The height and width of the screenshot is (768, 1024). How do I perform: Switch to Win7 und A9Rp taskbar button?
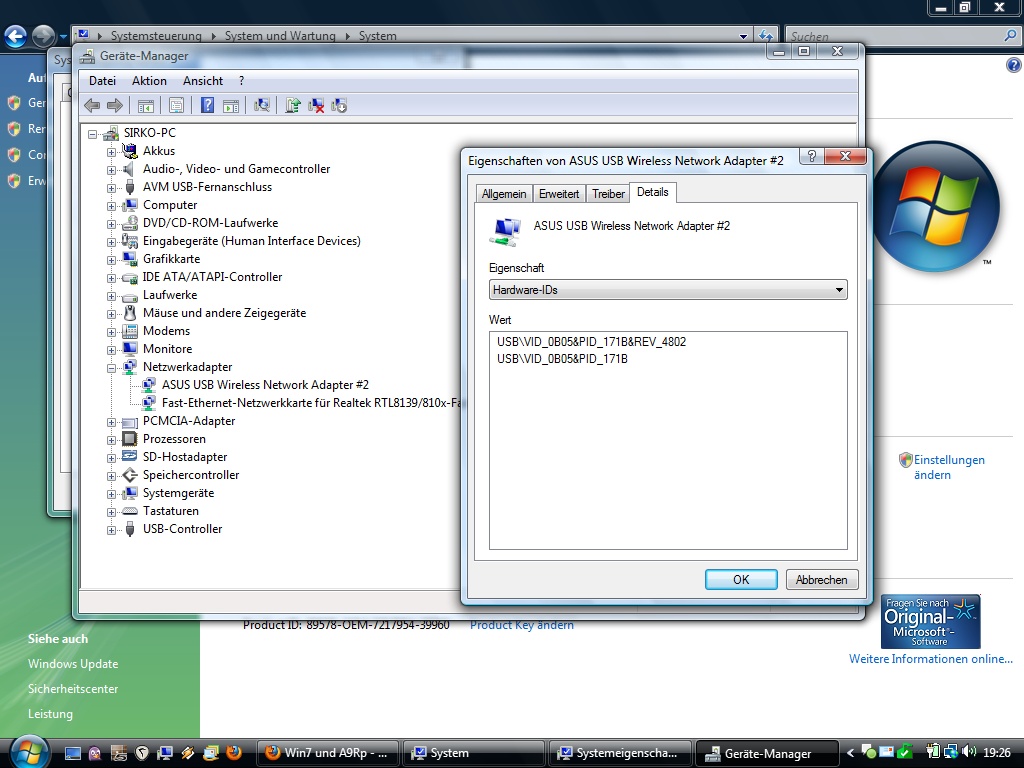click(328, 753)
